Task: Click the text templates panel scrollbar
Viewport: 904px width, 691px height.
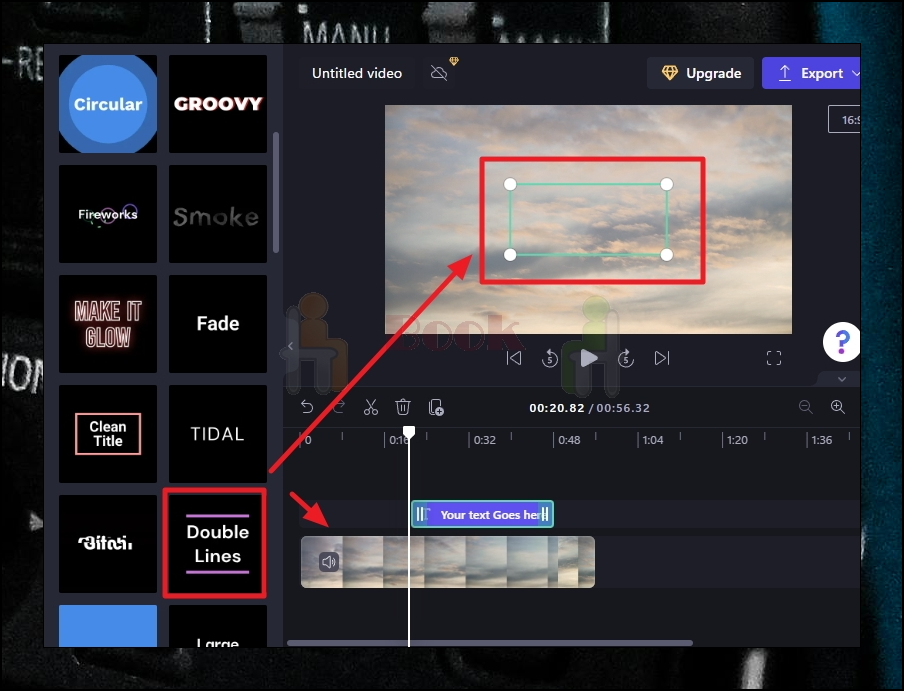Action: tap(276, 192)
